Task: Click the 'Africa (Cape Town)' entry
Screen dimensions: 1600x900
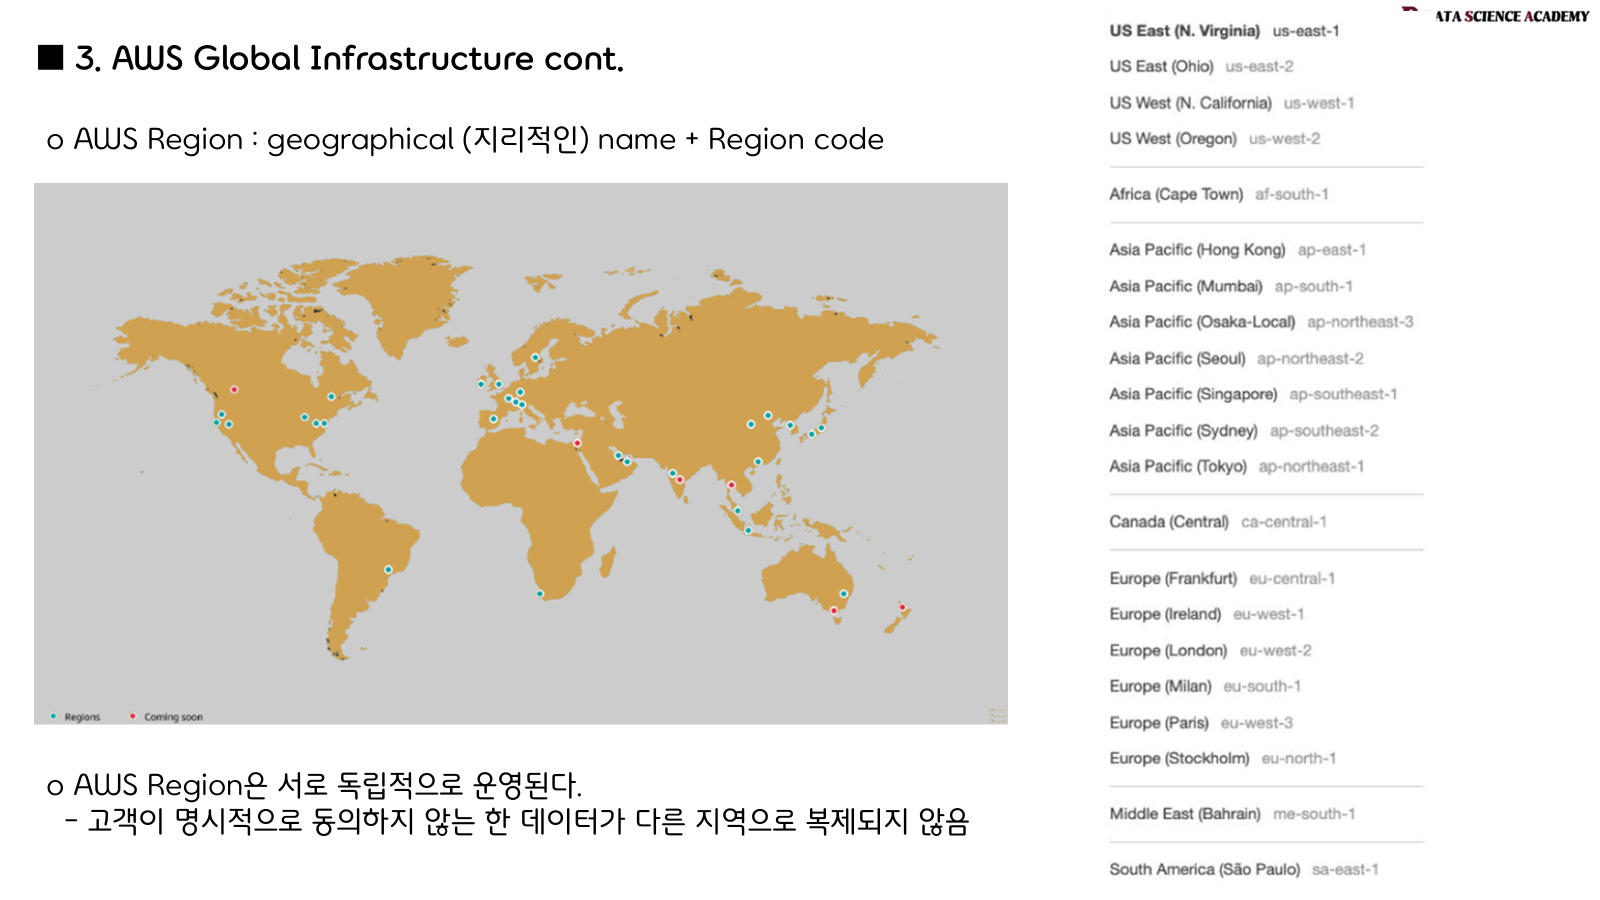Action: pyautogui.click(x=1176, y=194)
